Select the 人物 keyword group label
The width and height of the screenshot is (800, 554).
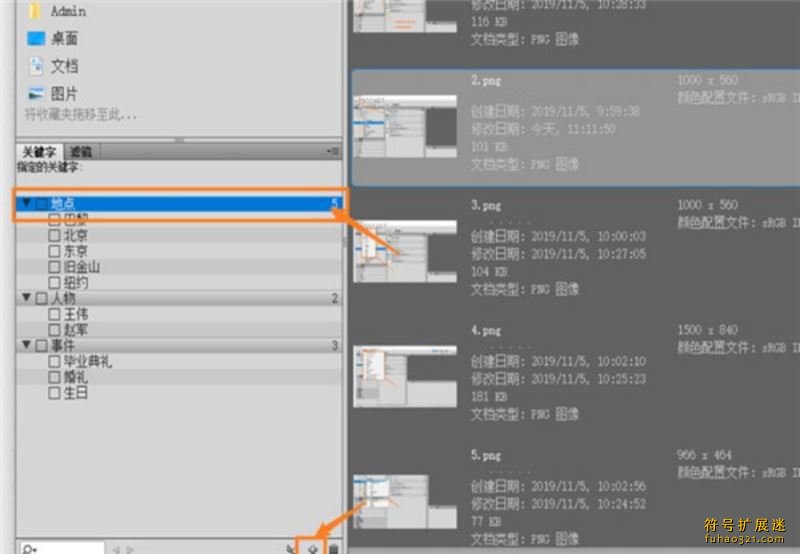tap(63, 298)
